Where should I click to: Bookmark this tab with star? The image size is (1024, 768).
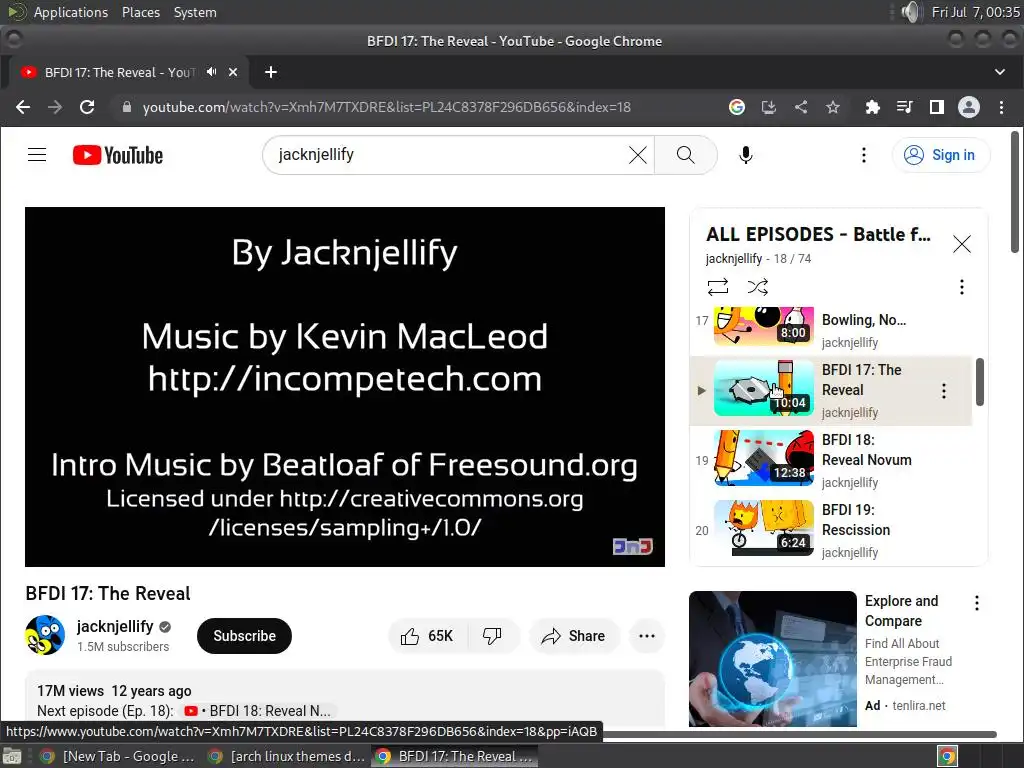(x=833, y=107)
